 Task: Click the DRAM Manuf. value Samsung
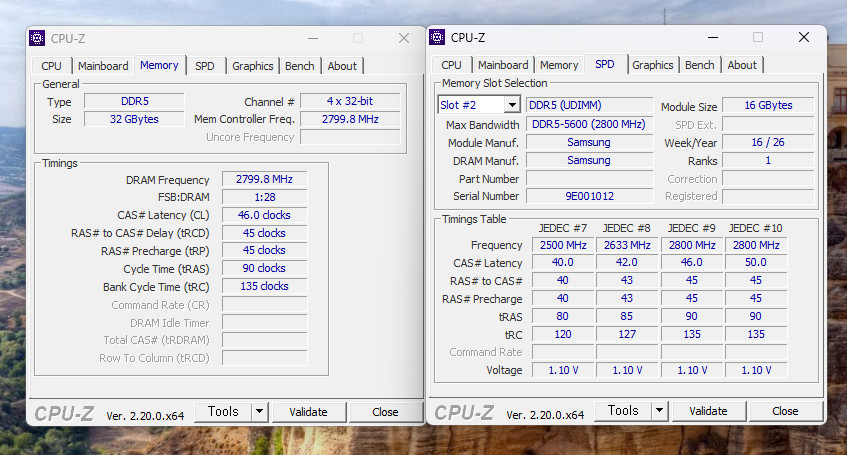pos(589,160)
